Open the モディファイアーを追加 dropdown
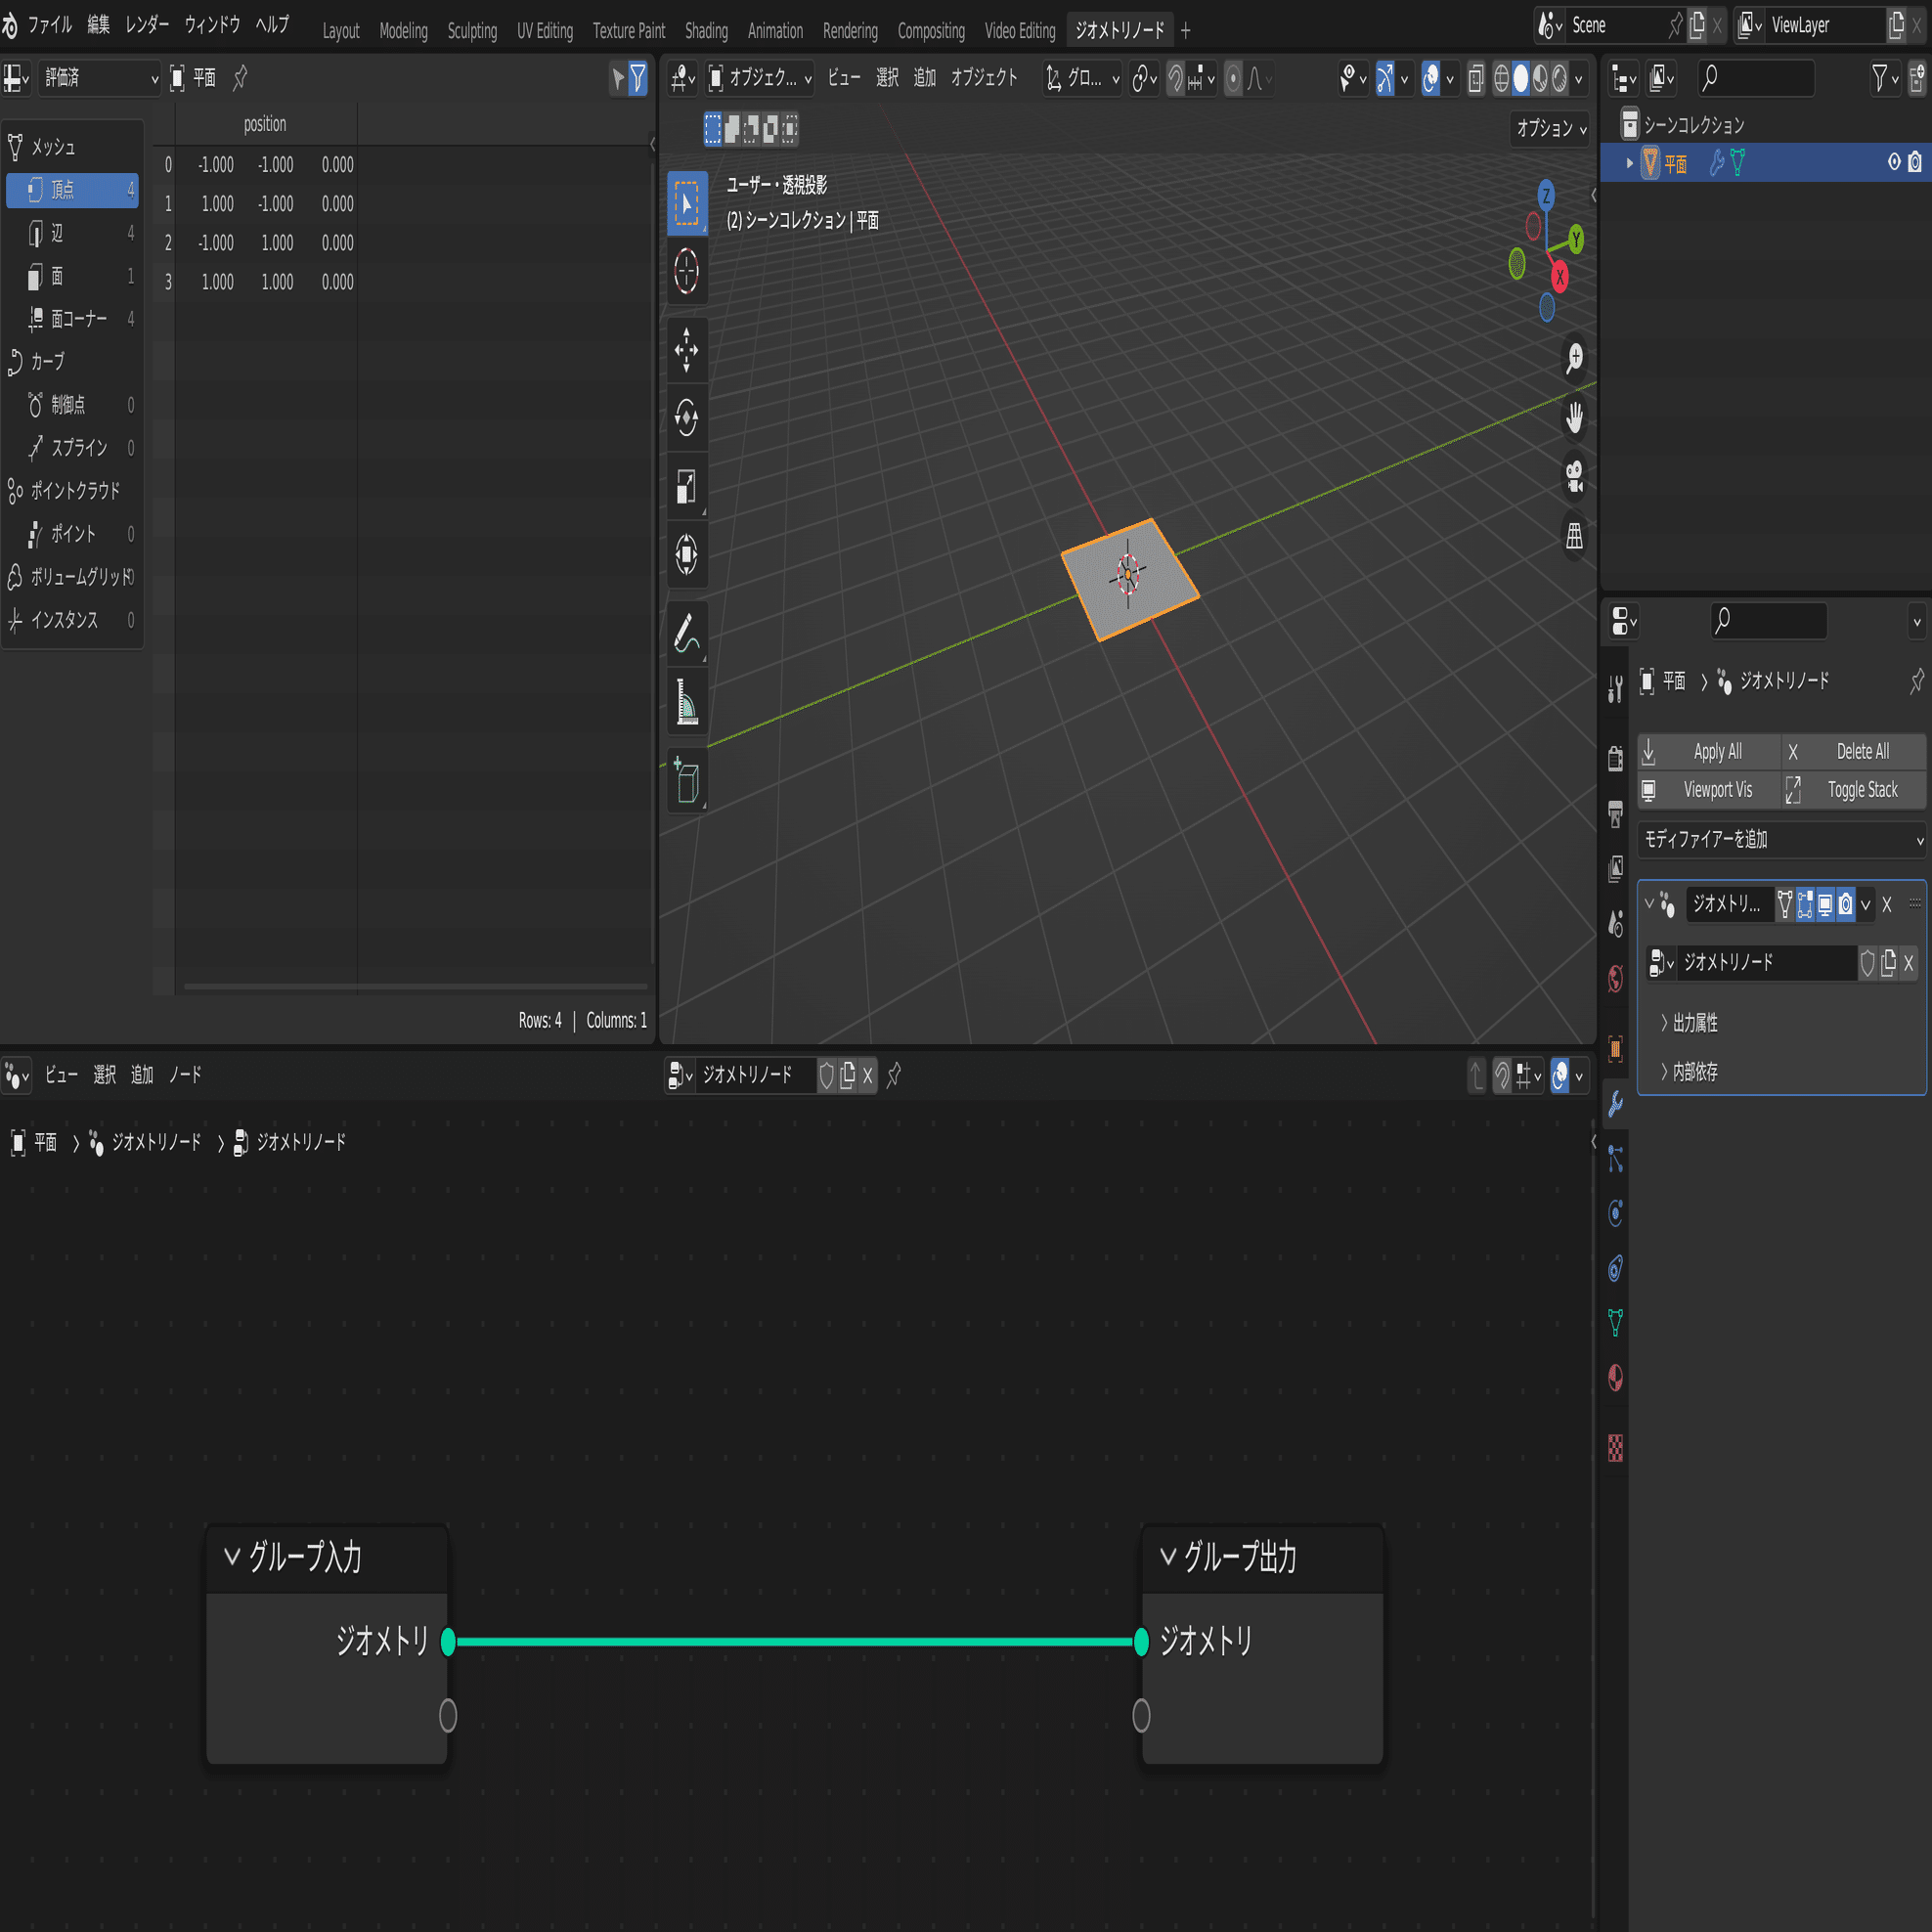Image resolution: width=1932 pixels, height=1932 pixels. click(1781, 840)
